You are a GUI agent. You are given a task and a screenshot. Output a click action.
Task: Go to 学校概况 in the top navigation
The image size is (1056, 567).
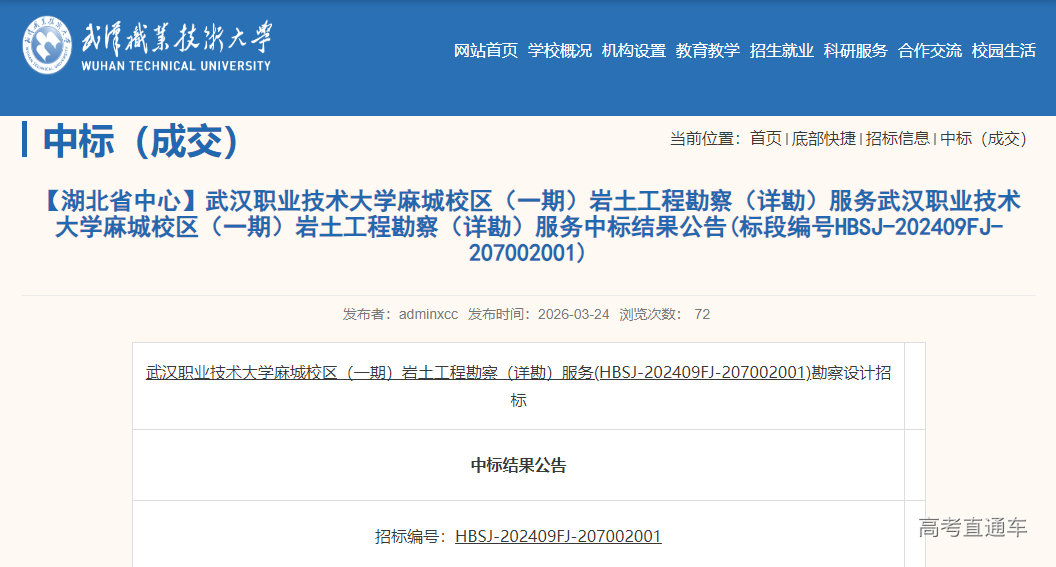(x=559, y=51)
